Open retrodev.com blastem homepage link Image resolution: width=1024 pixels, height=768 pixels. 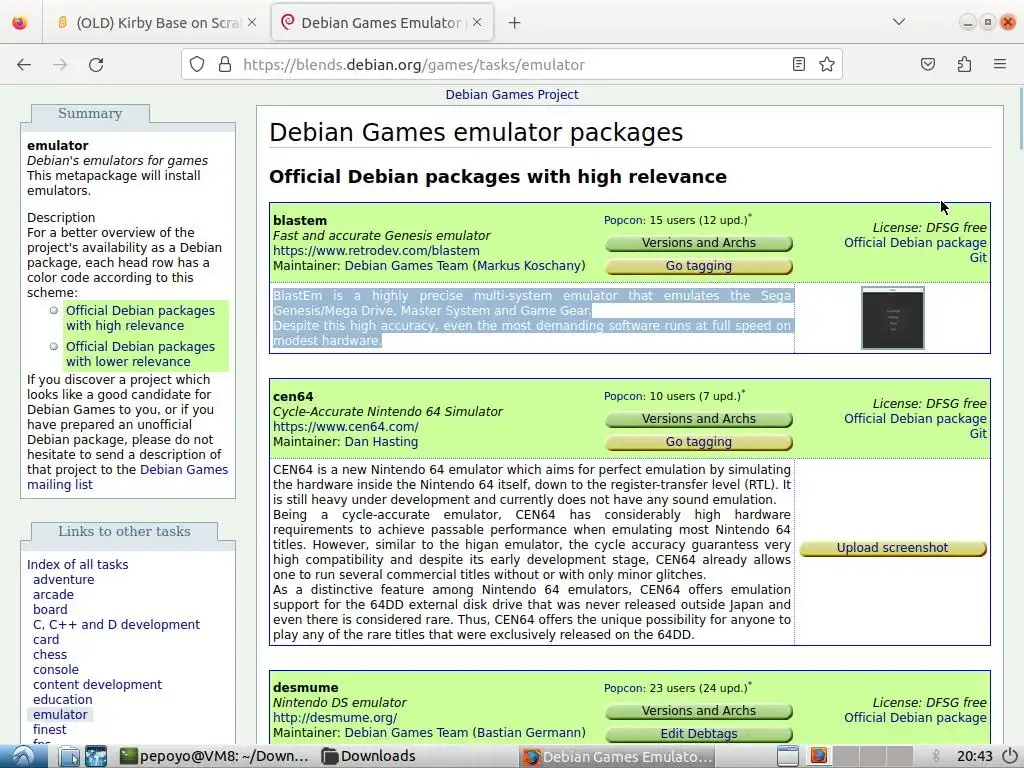click(376, 251)
